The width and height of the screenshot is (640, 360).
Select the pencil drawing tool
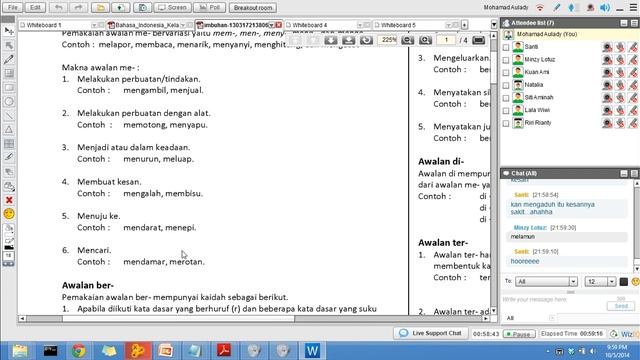pyautogui.click(x=9, y=60)
